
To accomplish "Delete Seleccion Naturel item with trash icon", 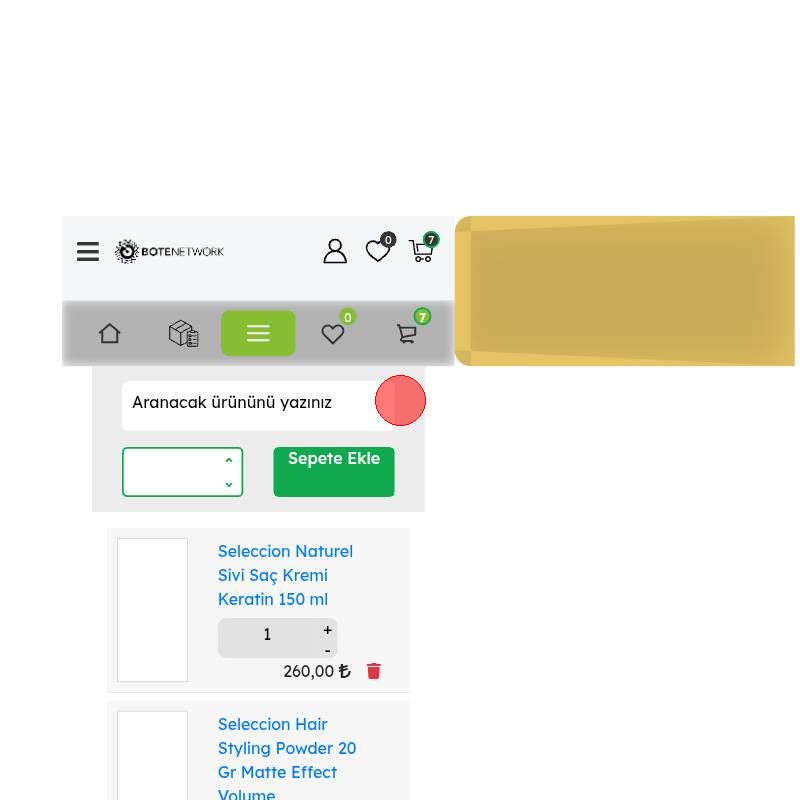I will [373, 671].
